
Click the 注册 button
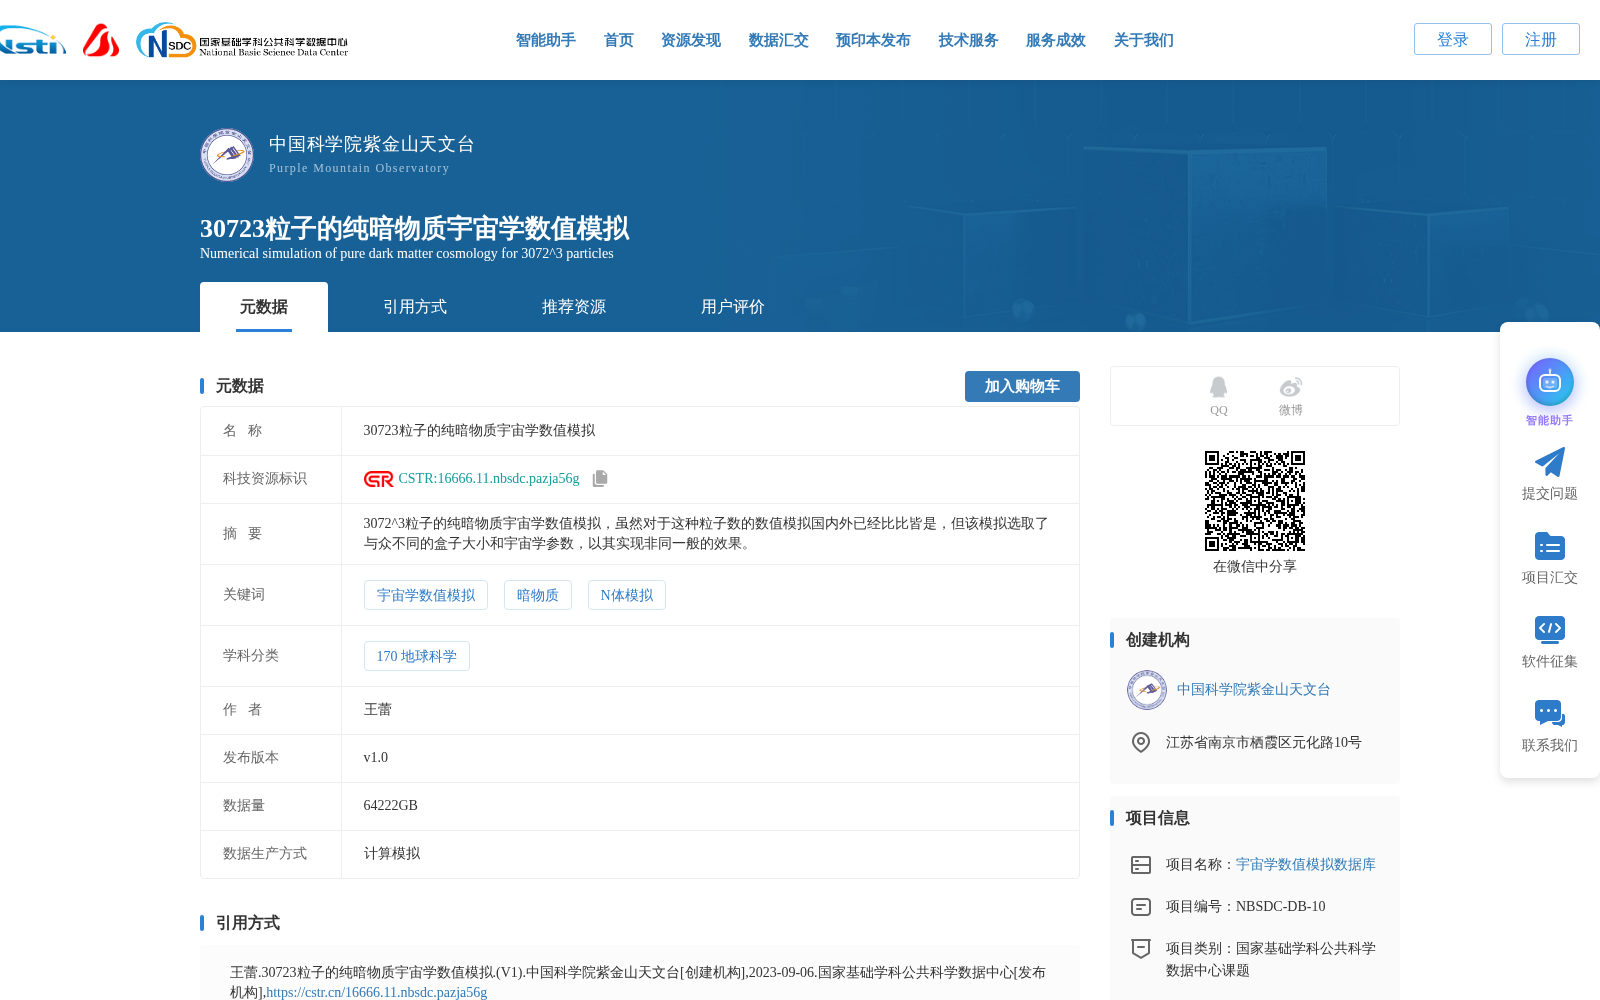click(1541, 39)
